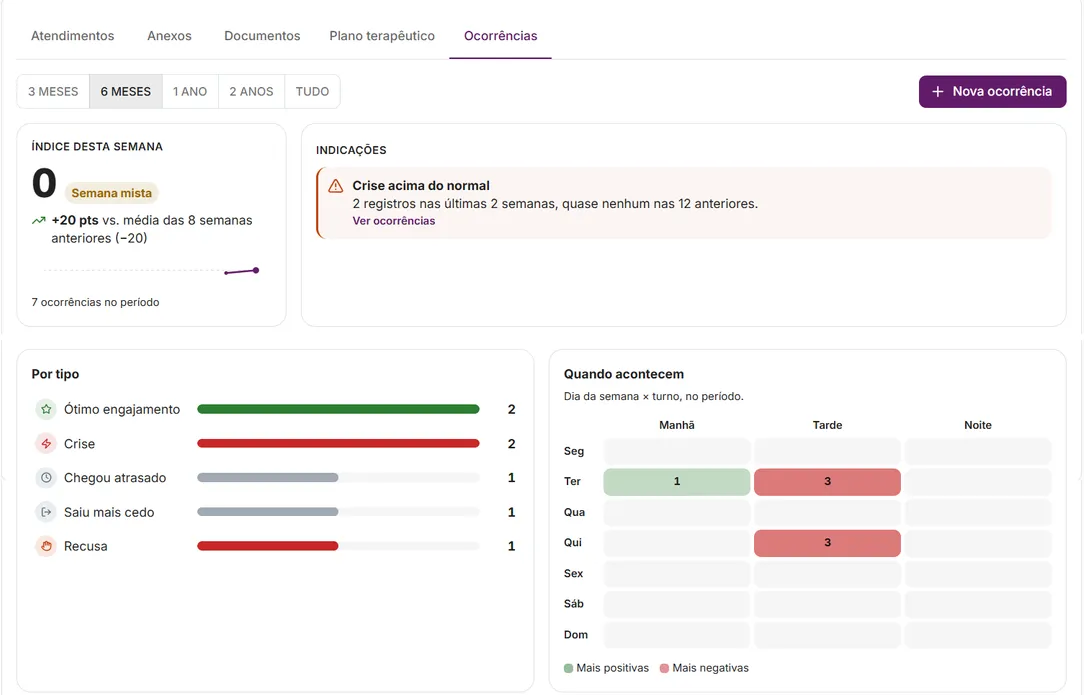Click the 'Recusa' label
This screenshot has height=695, width=1084.
[86, 546]
